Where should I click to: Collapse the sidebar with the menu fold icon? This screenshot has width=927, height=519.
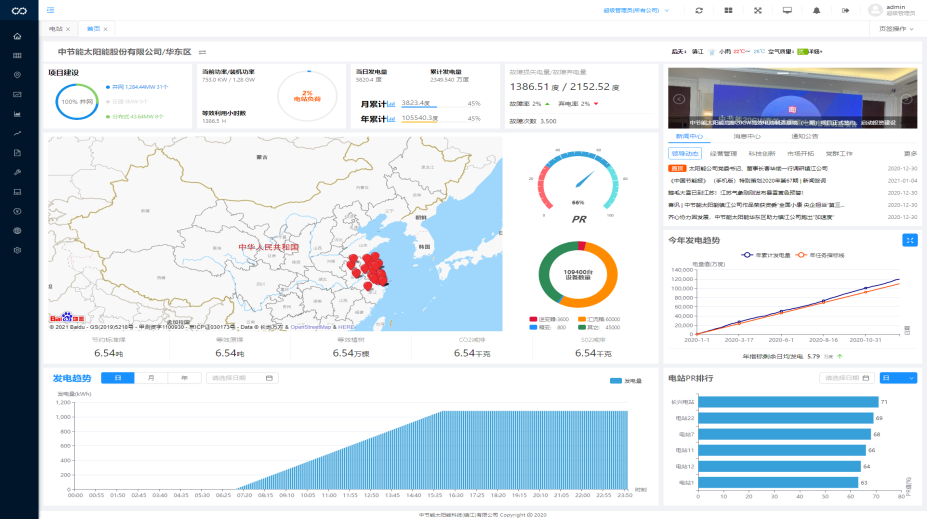click(x=50, y=10)
